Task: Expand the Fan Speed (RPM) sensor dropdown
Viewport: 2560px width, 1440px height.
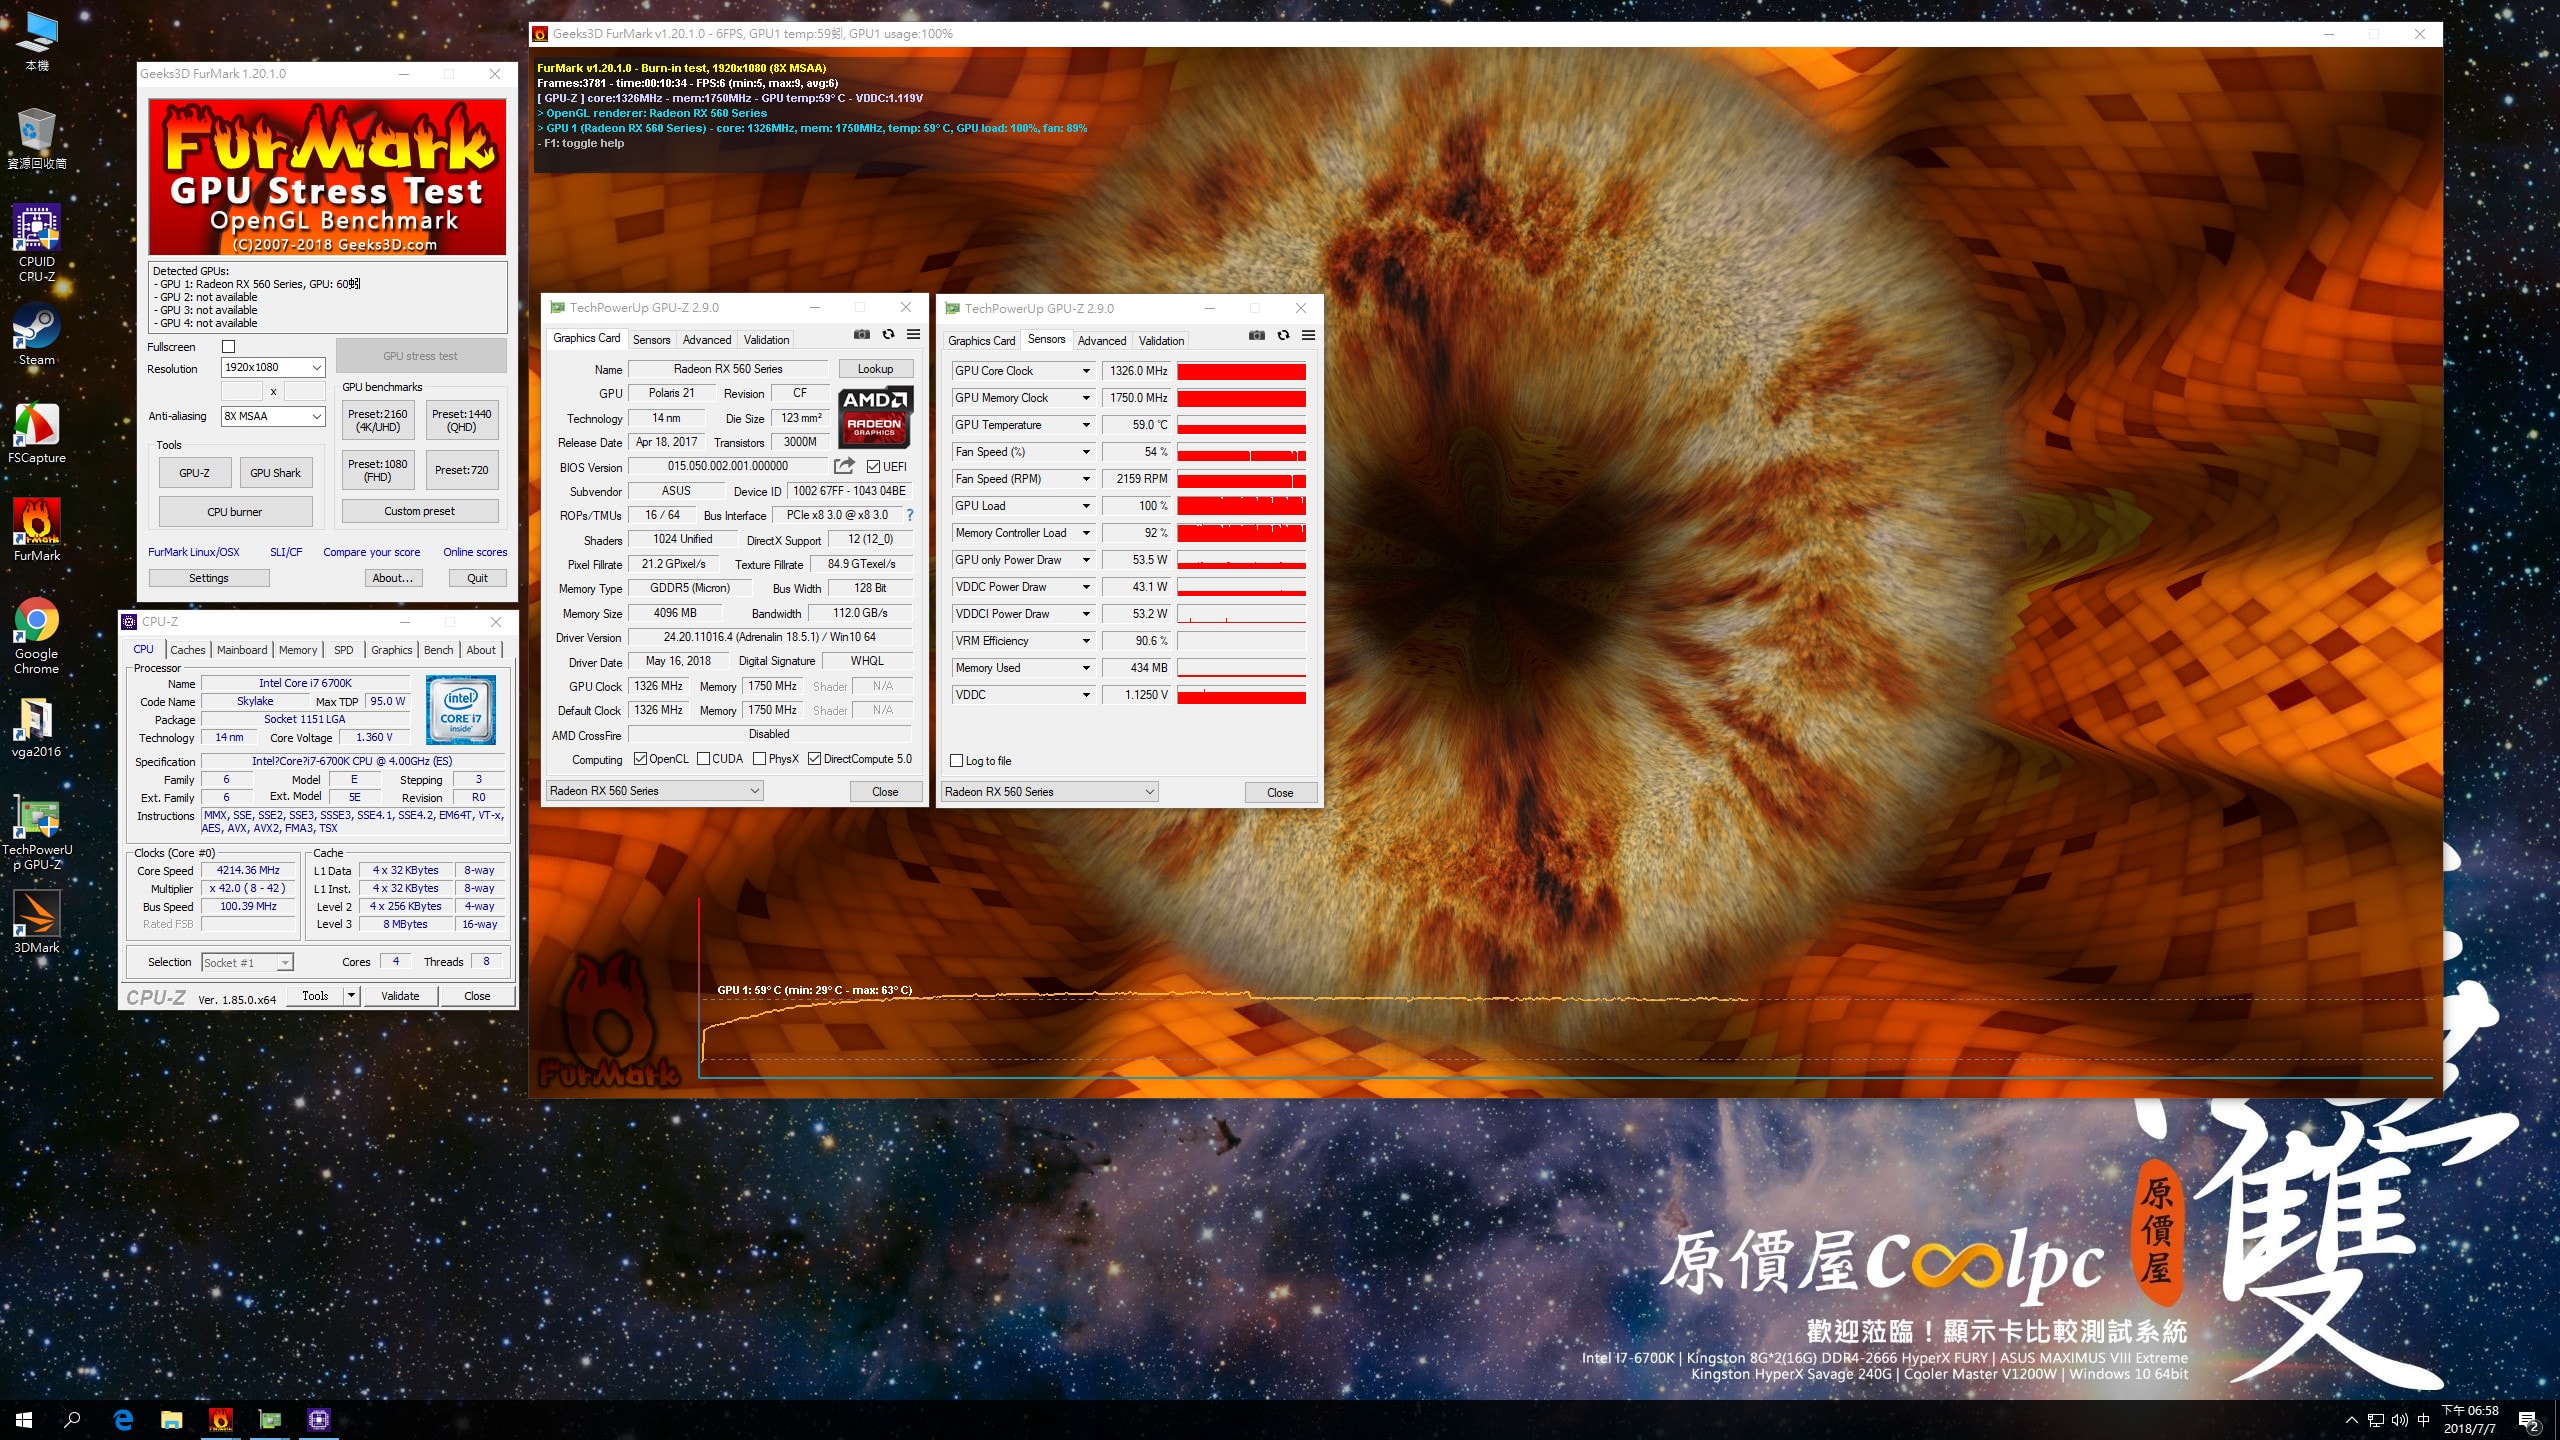Action: (1086, 479)
